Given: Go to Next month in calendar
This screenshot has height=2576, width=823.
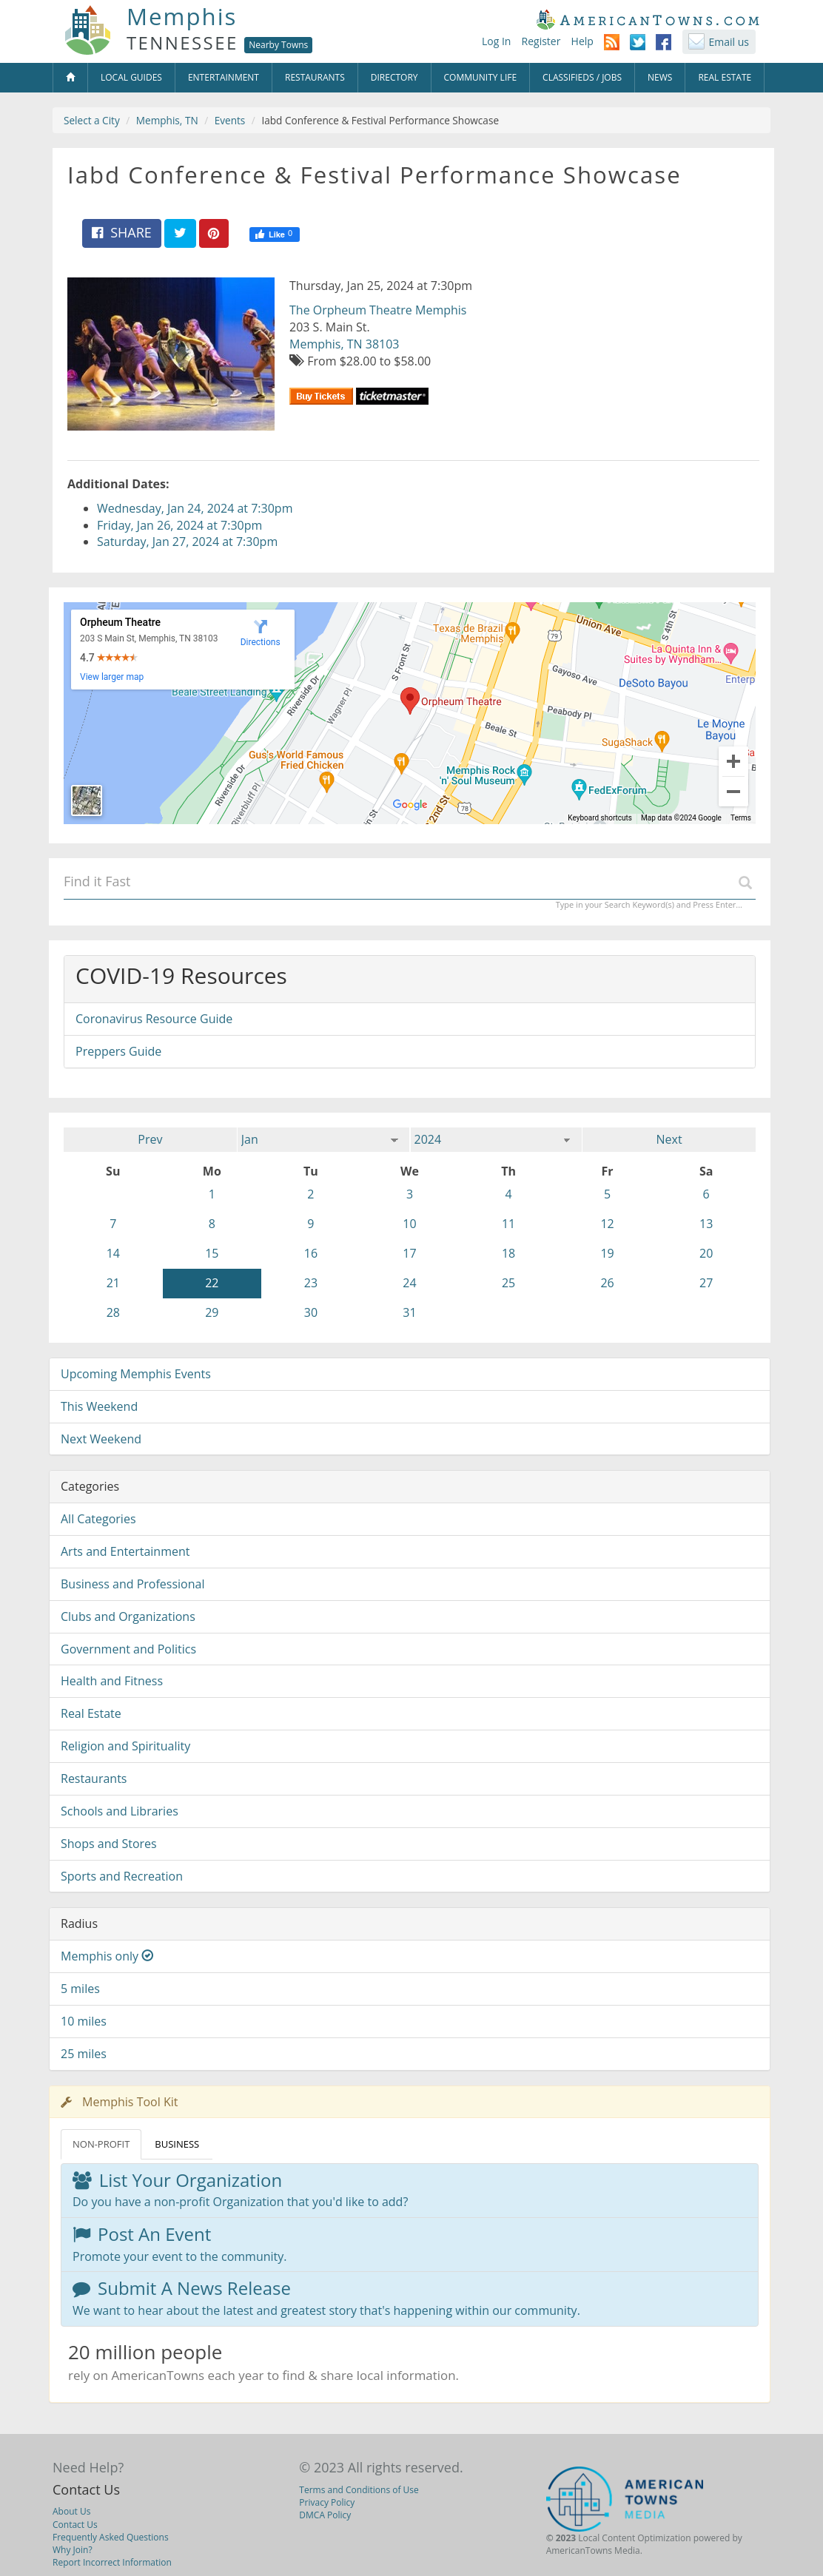Looking at the screenshot, I should pyautogui.click(x=669, y=1140).
